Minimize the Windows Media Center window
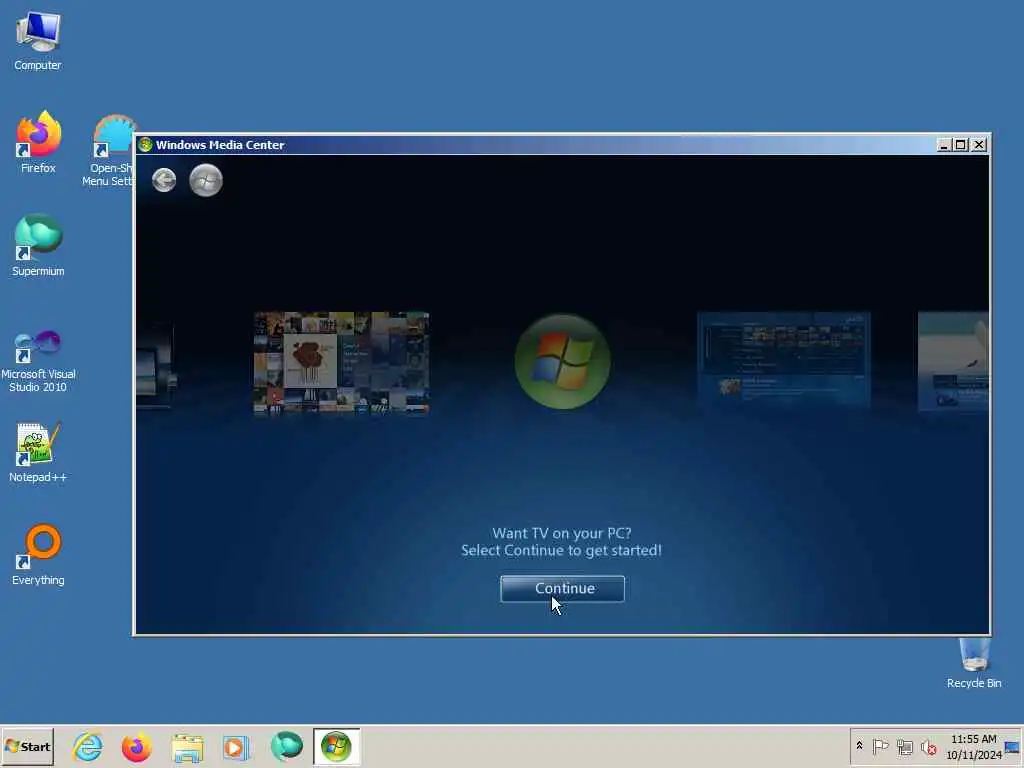This screenshot has height=768, width=1024. [x=943, y=145]
